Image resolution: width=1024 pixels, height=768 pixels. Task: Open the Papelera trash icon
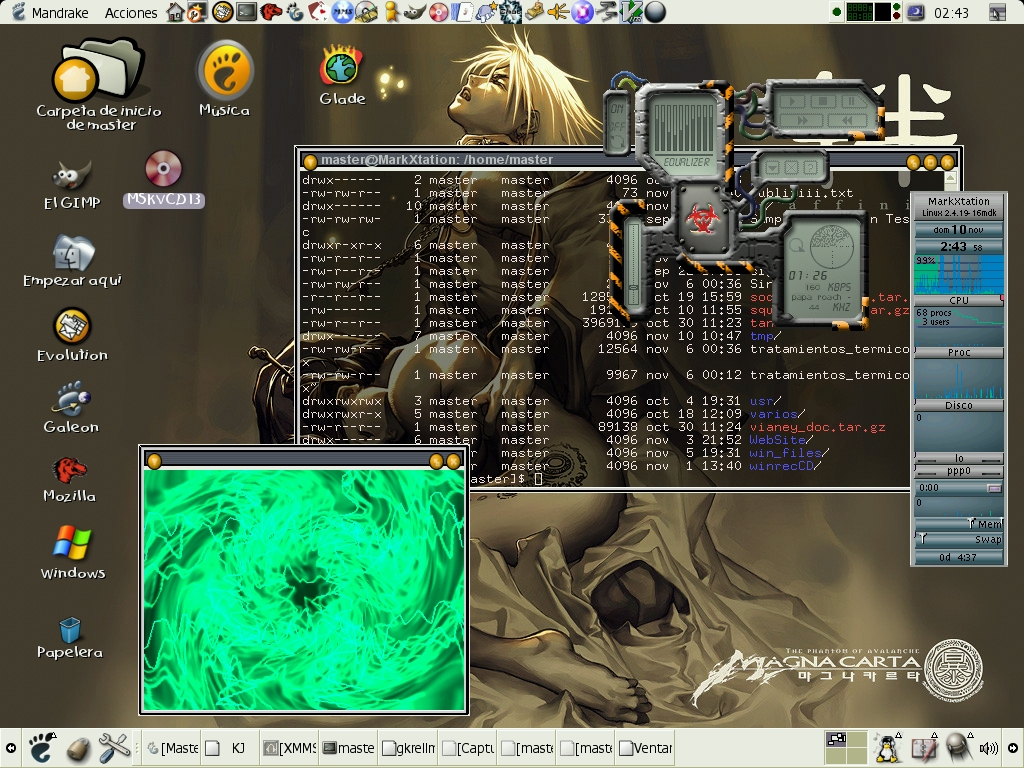click(x=69, y=638)
